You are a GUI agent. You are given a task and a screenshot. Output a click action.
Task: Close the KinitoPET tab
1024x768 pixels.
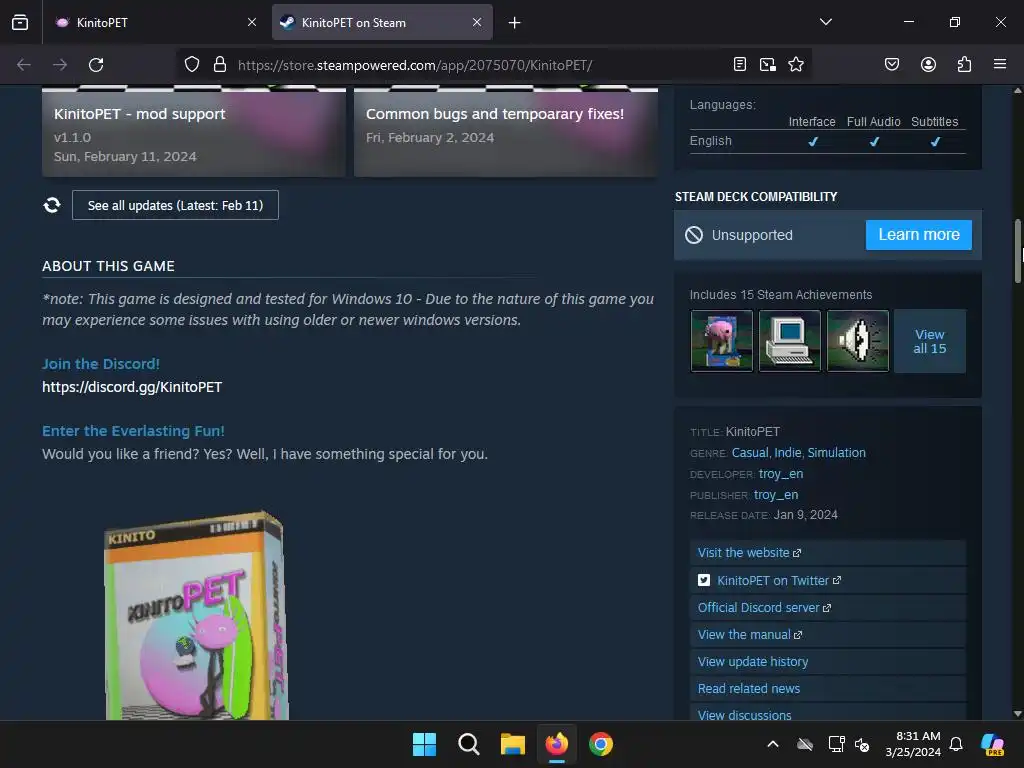251,23
